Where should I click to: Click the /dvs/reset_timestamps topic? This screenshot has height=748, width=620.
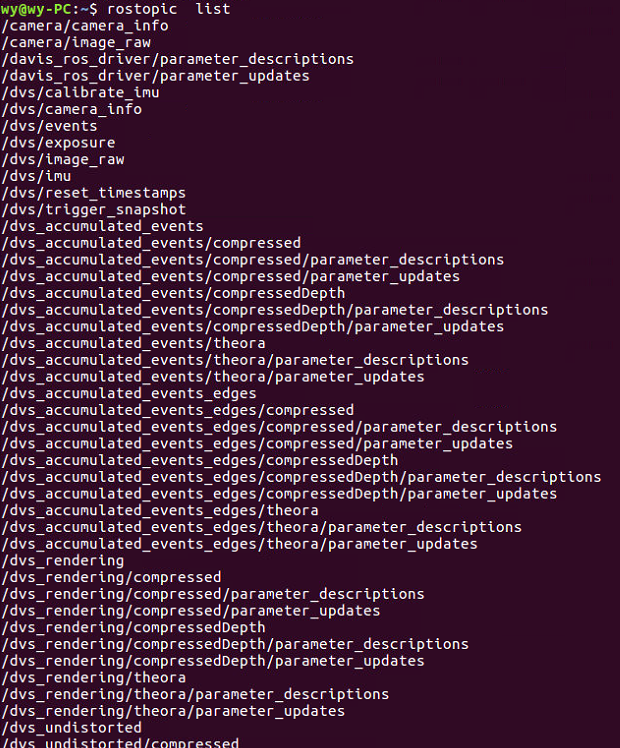[94, 193]
